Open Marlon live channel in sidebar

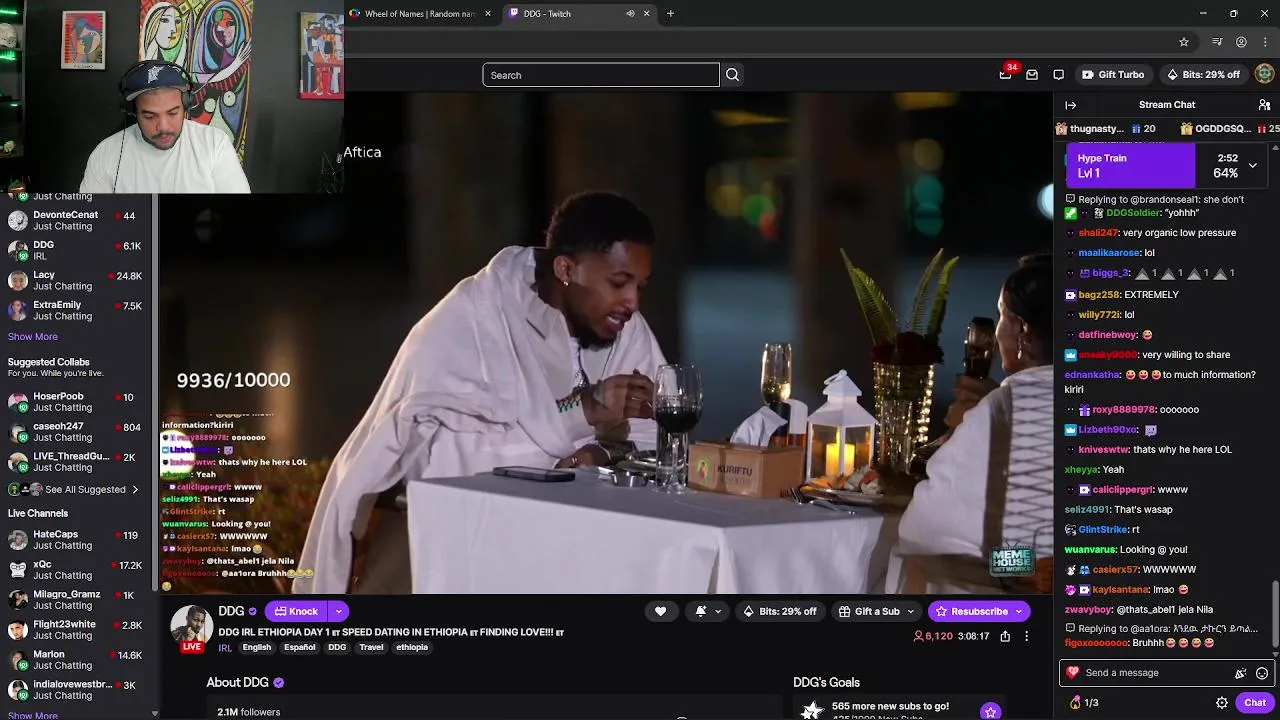coord(77,660)
